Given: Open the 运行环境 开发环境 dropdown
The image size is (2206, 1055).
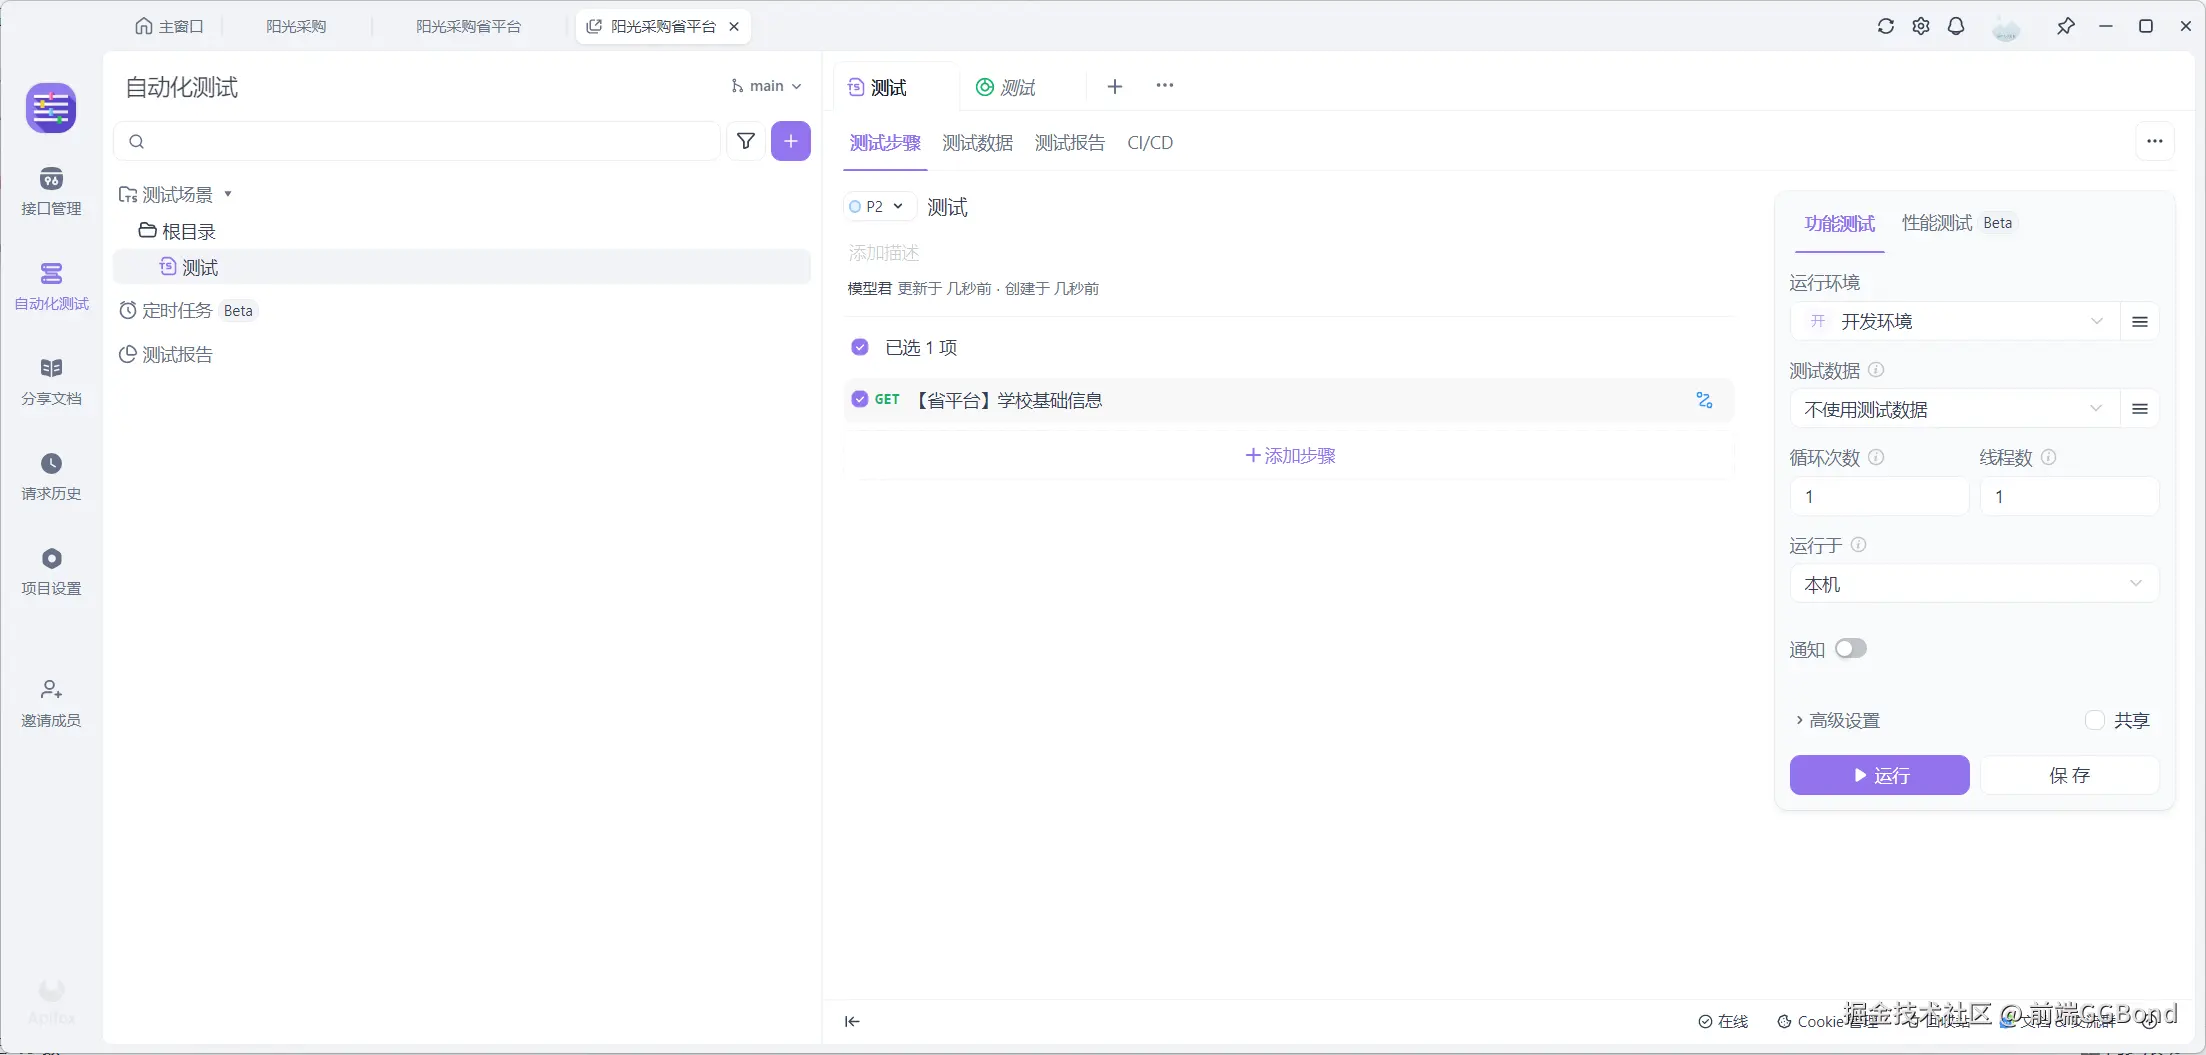Looking at the screenshot, I should pos(1955,321).
